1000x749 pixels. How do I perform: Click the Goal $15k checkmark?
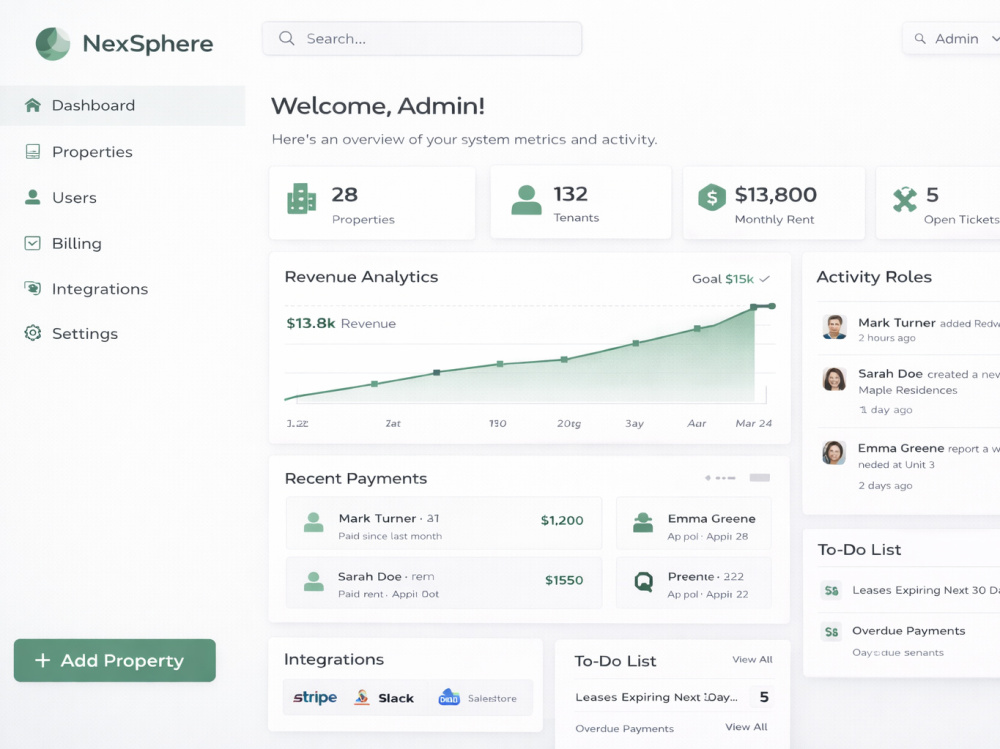click(x=765, y=279)
